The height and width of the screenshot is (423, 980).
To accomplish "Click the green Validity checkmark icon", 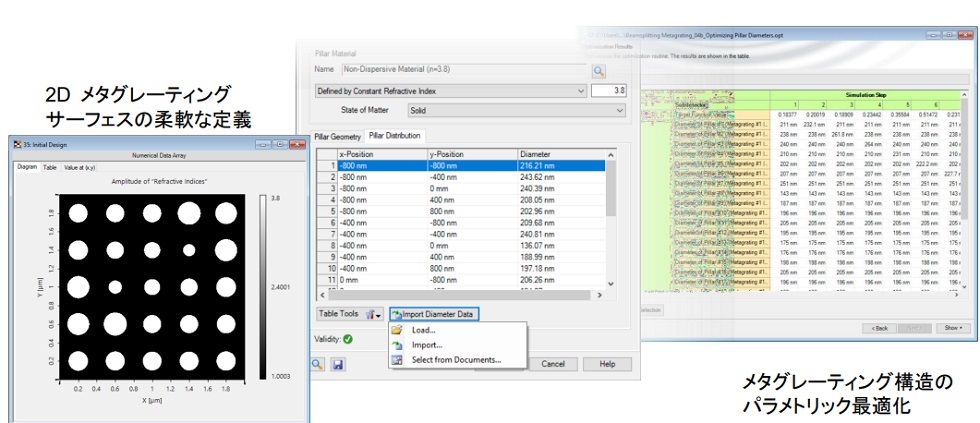I will point(347,339).
